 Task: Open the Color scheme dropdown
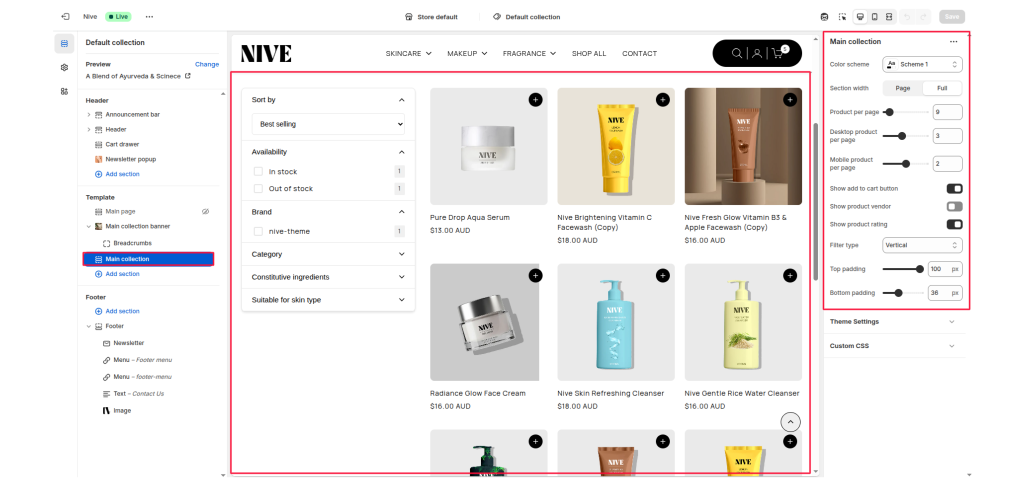pos(922,64)
